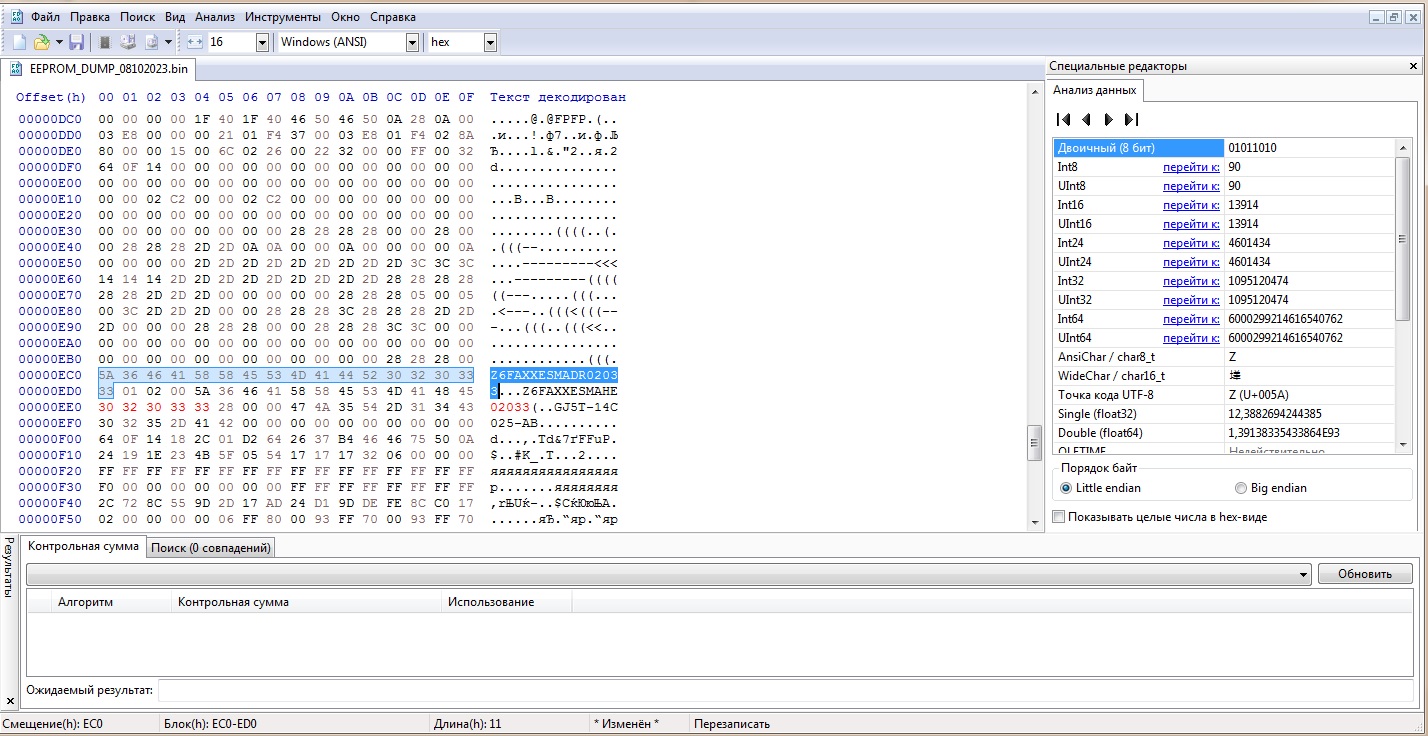Click the Обновить button
The image size is (1428, 736).
1364,574
